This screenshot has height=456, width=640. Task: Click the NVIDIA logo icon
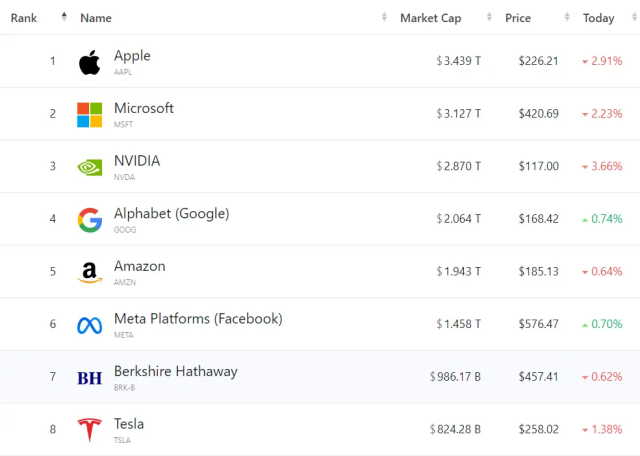click(90, 167)
